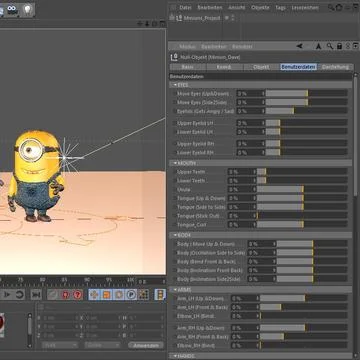Open the Tags menu
Image resolution: width=360 pixels, height=360 pixels.
280,7
